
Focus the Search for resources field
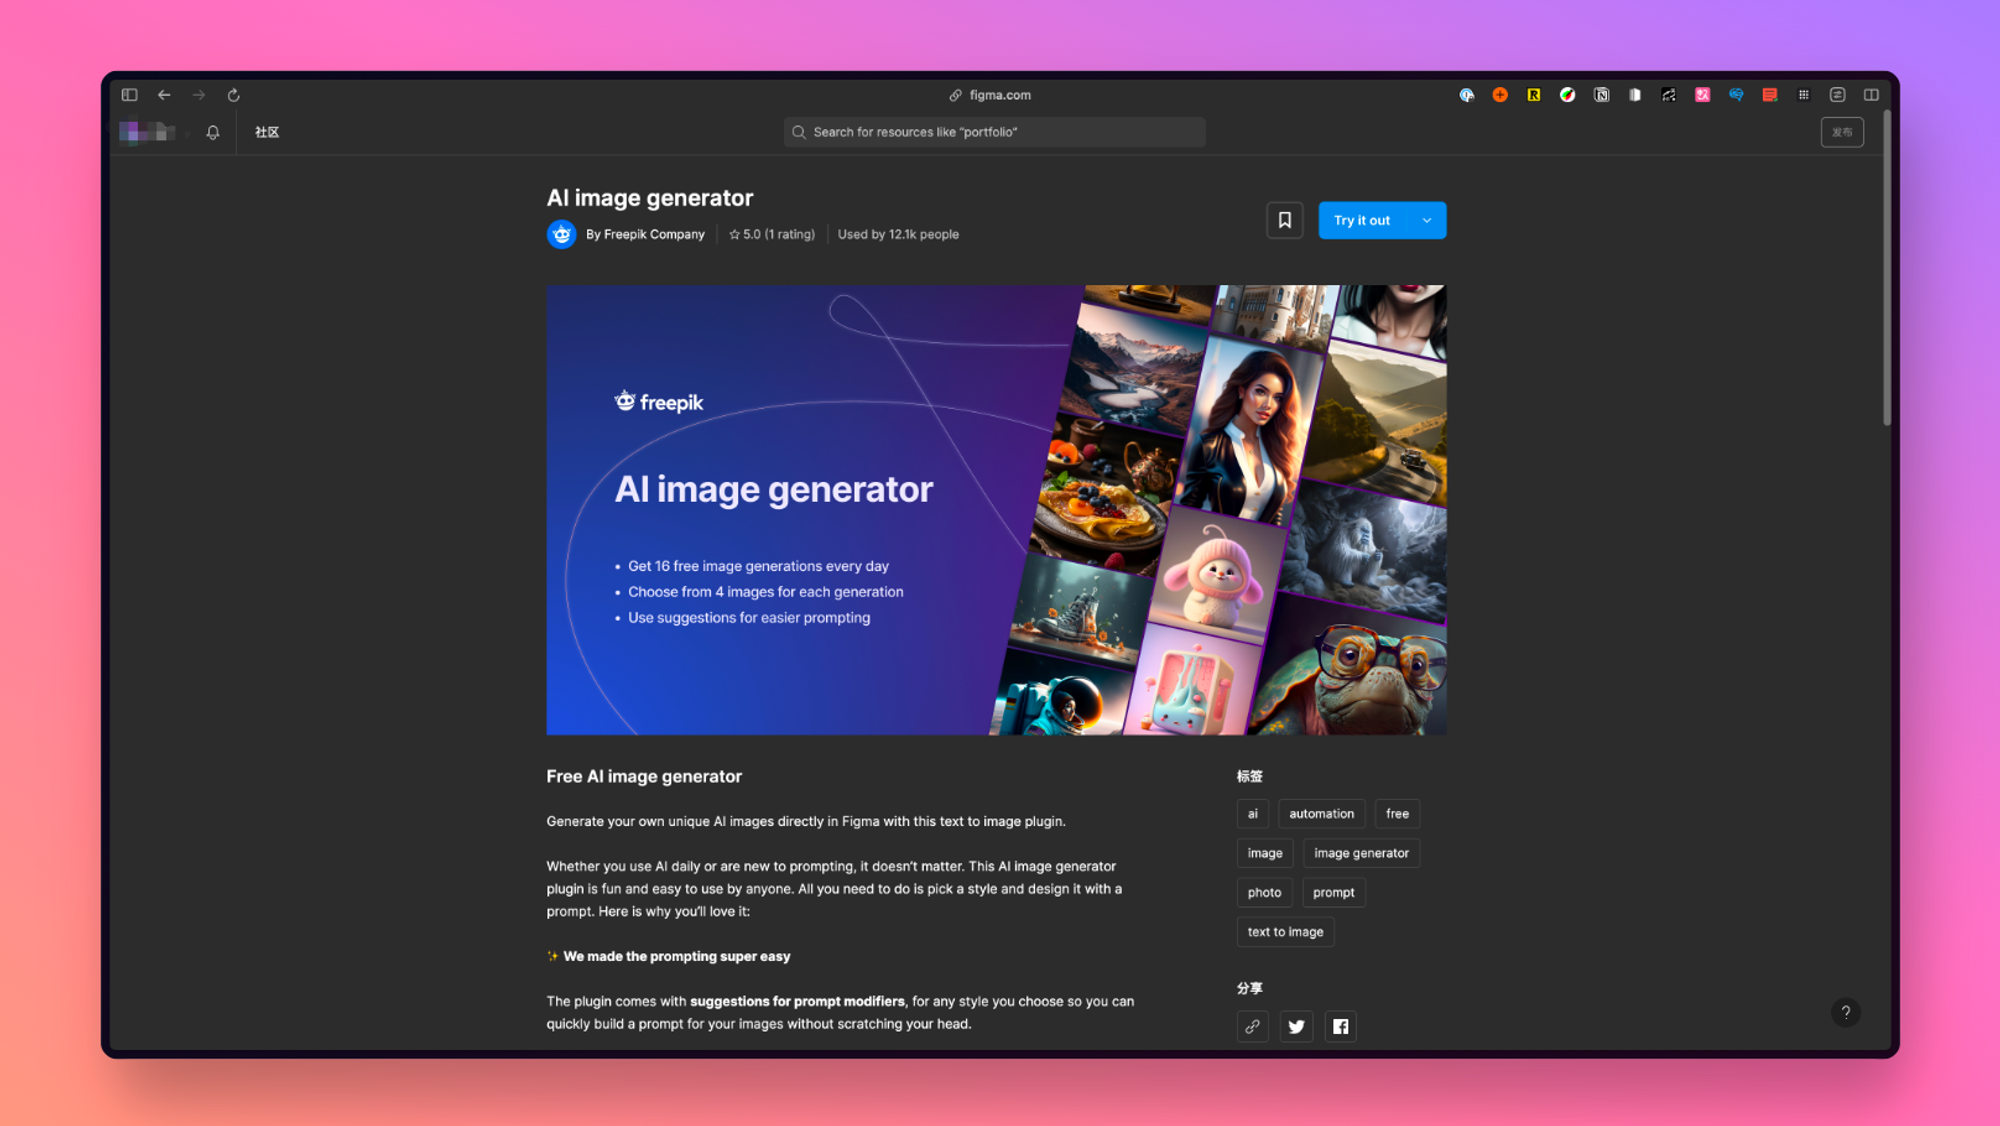coord(995,132)
